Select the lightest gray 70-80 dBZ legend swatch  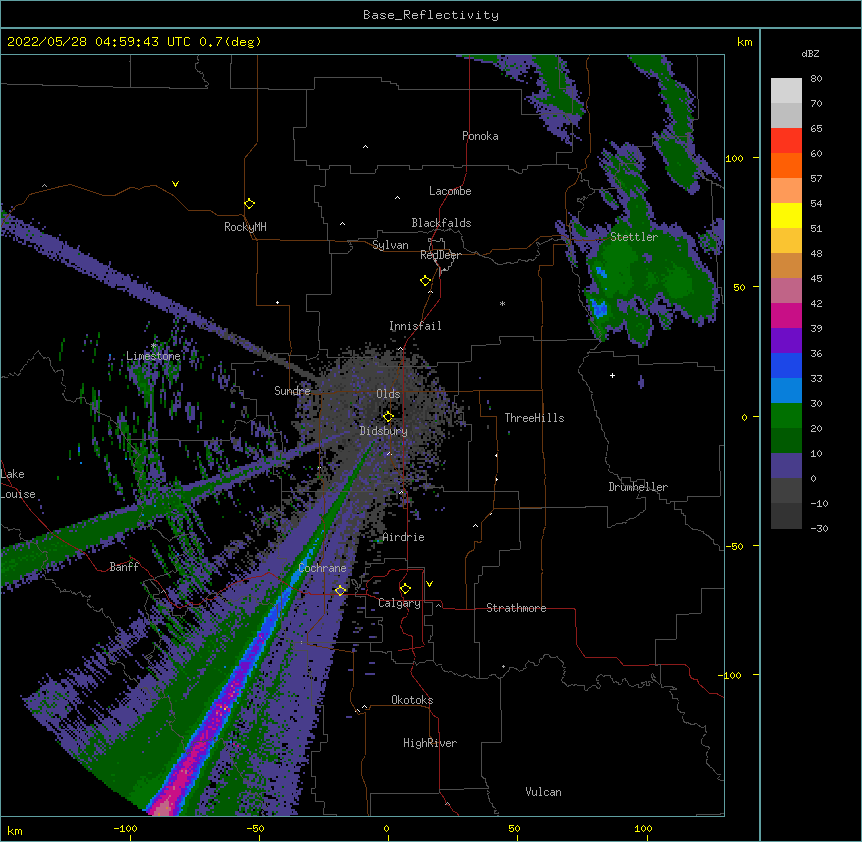point(786,90)
